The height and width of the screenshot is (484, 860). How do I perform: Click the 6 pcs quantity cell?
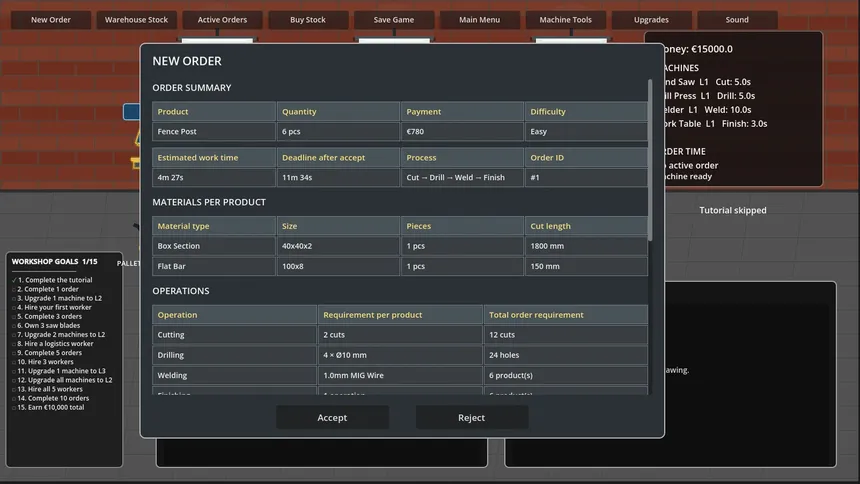(x=338, y=132)
